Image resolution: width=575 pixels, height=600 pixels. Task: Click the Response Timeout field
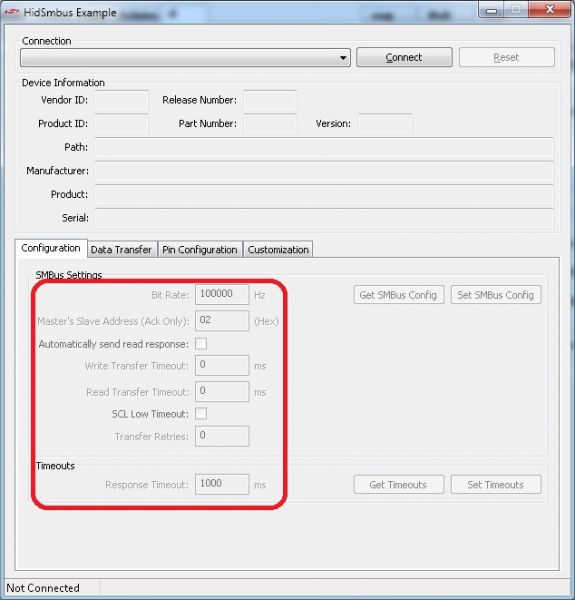pyautogui.click(x=222, y=484)
